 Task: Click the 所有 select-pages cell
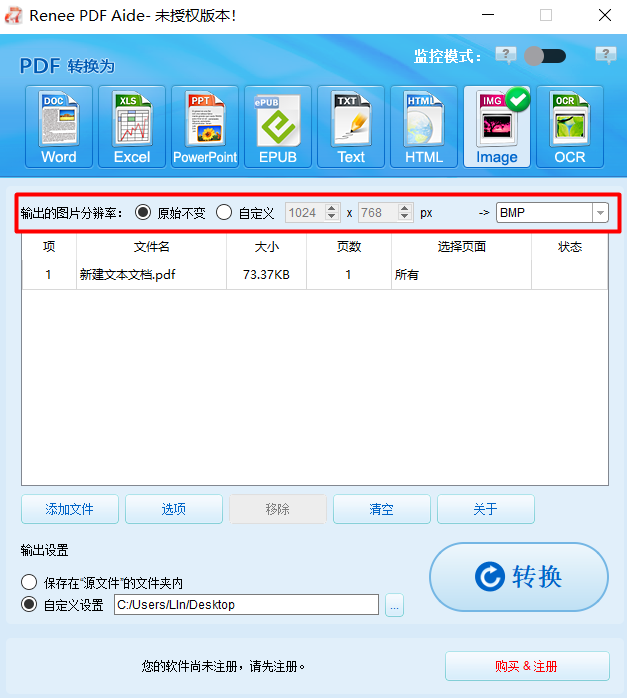point(461,275)
